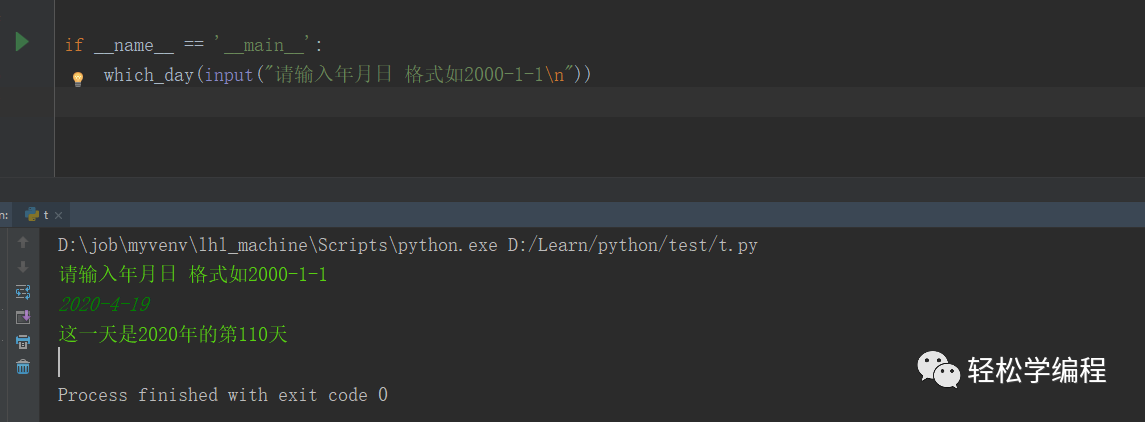
Task: Close the 't' run tab
Action: tap(58, 215)
